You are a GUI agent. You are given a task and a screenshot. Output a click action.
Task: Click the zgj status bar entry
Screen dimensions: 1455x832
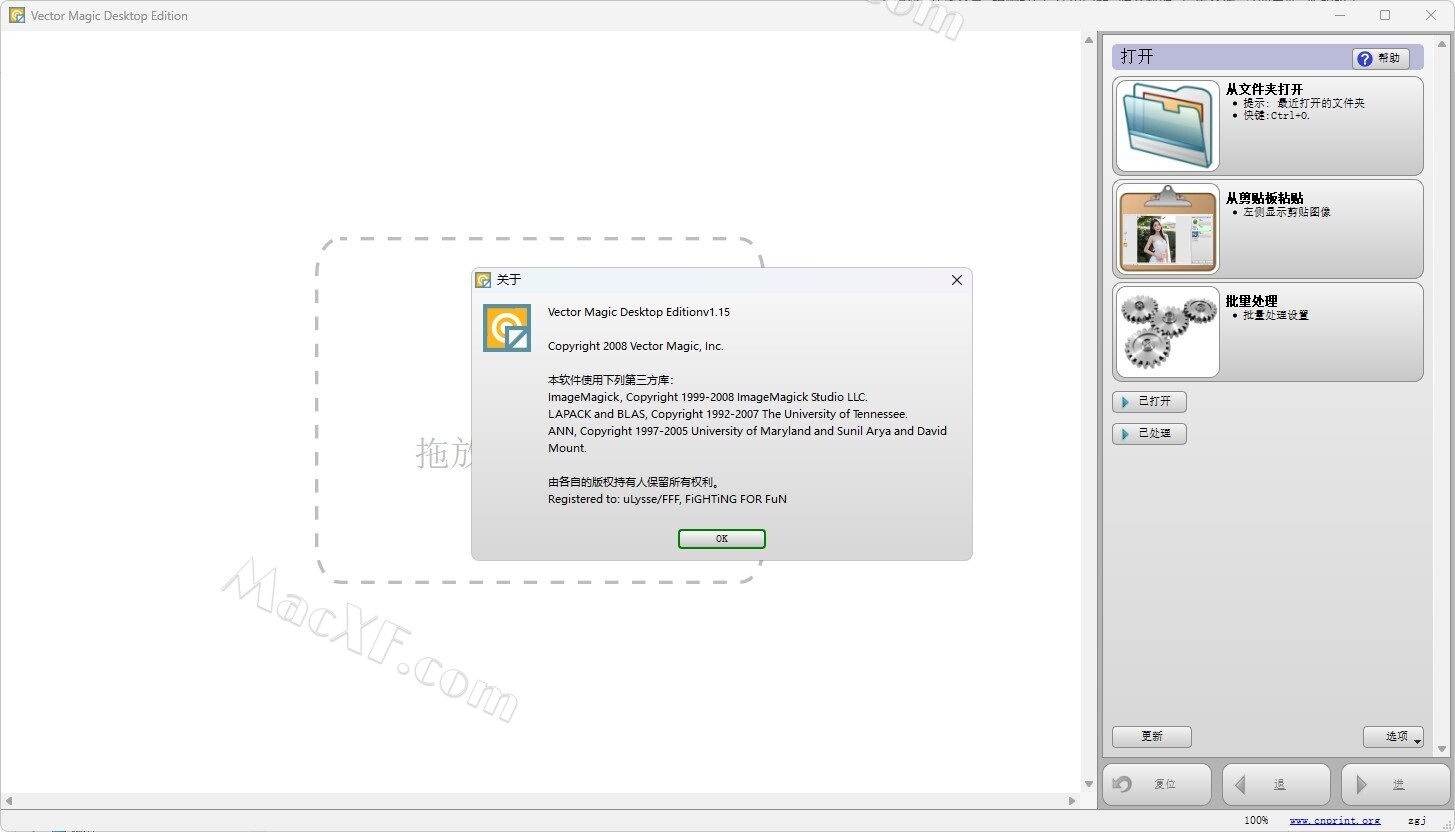pyautogui.click(x=1417, y=821)
